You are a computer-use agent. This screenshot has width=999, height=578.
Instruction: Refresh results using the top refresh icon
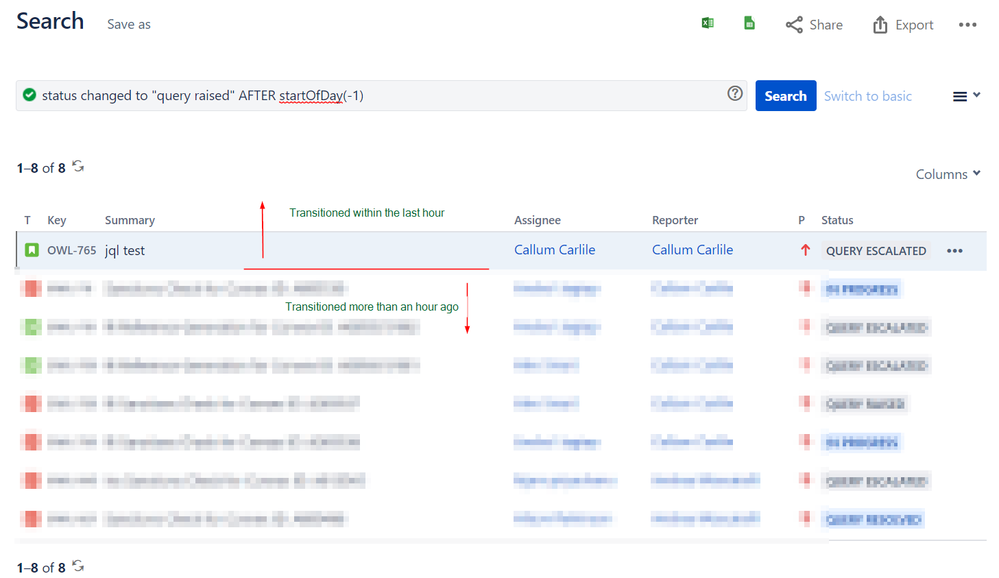(78, 167)
